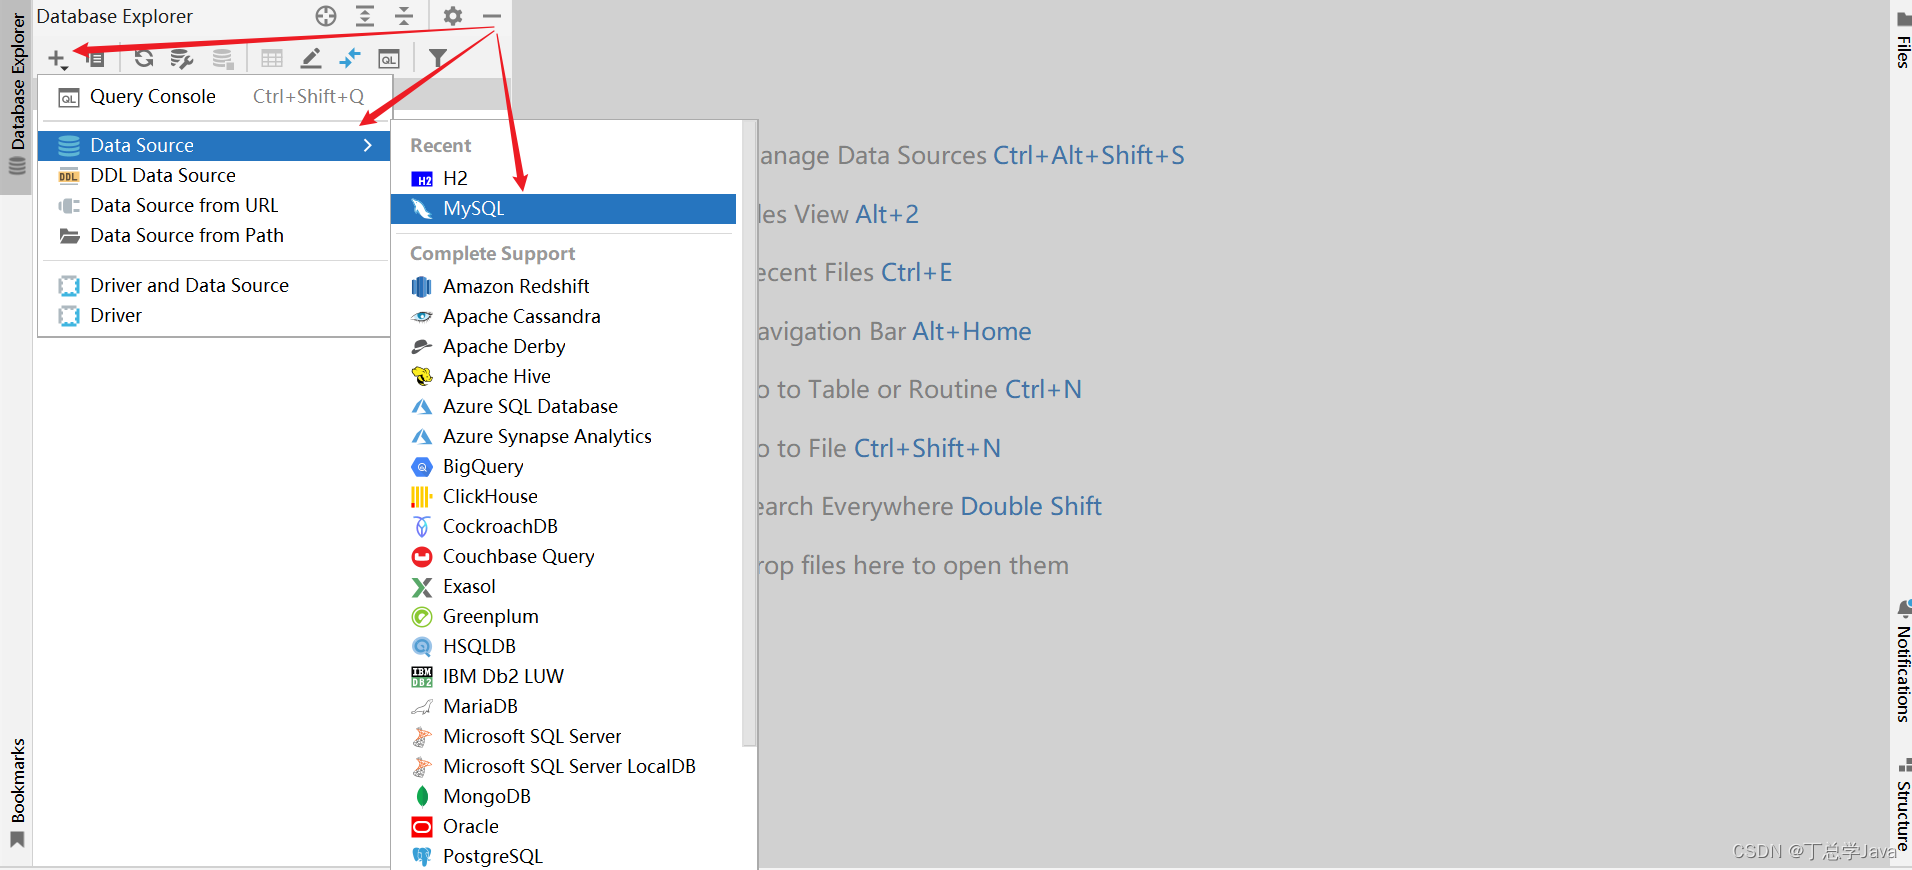The height and width of the screenshot is (870, 1912).
Task: Choose BigQuery data source
Action: (564, 467)
